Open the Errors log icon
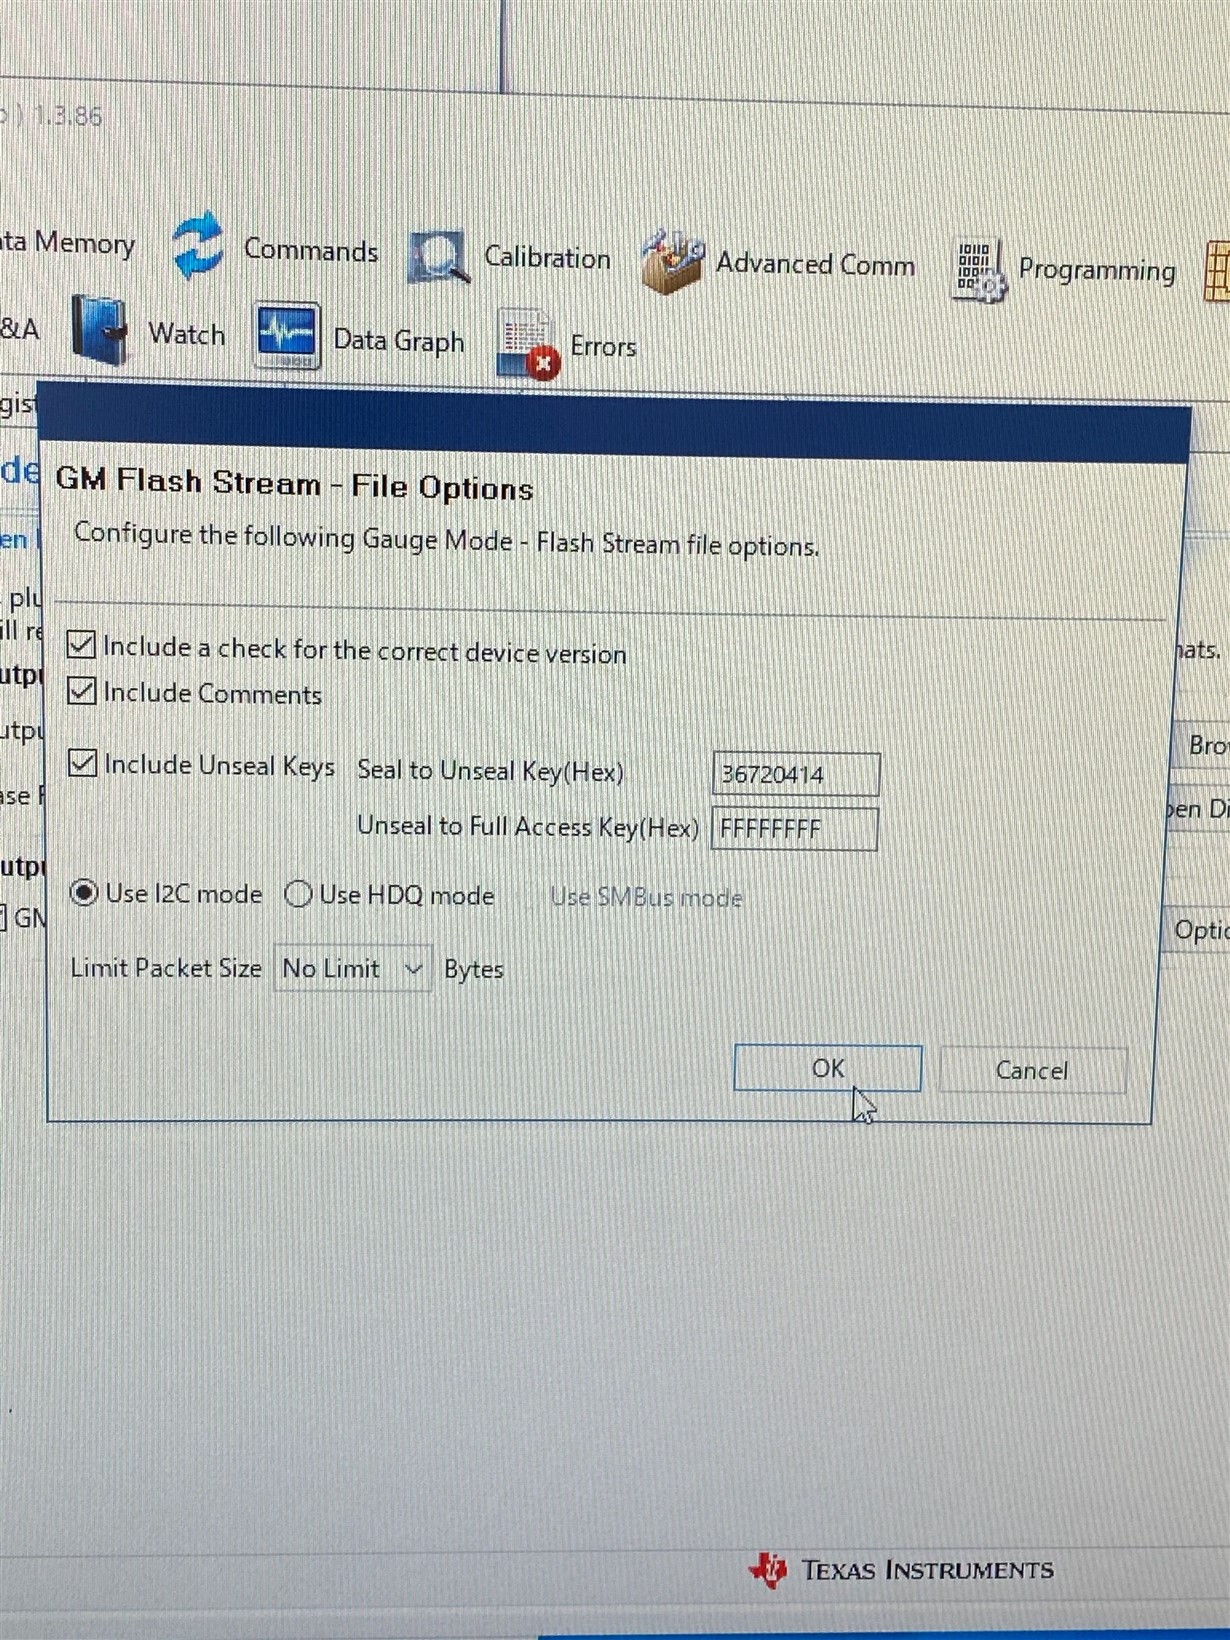 tap(527, 345)
